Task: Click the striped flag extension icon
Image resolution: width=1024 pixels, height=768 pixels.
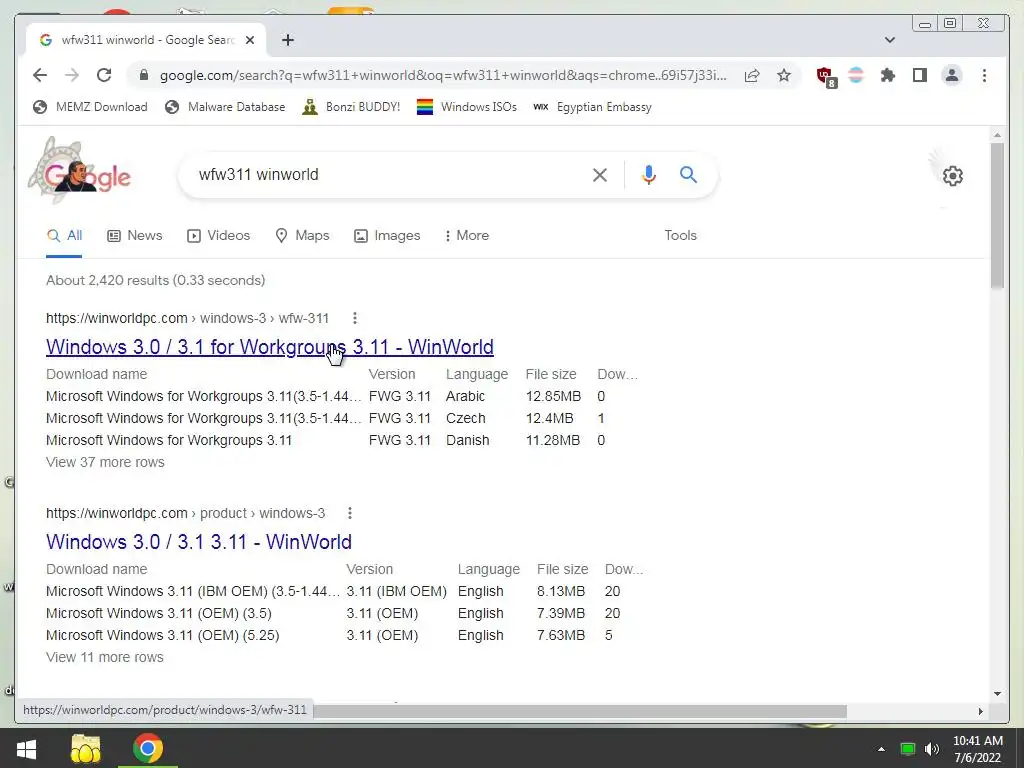Action: [x=856, y=75]
